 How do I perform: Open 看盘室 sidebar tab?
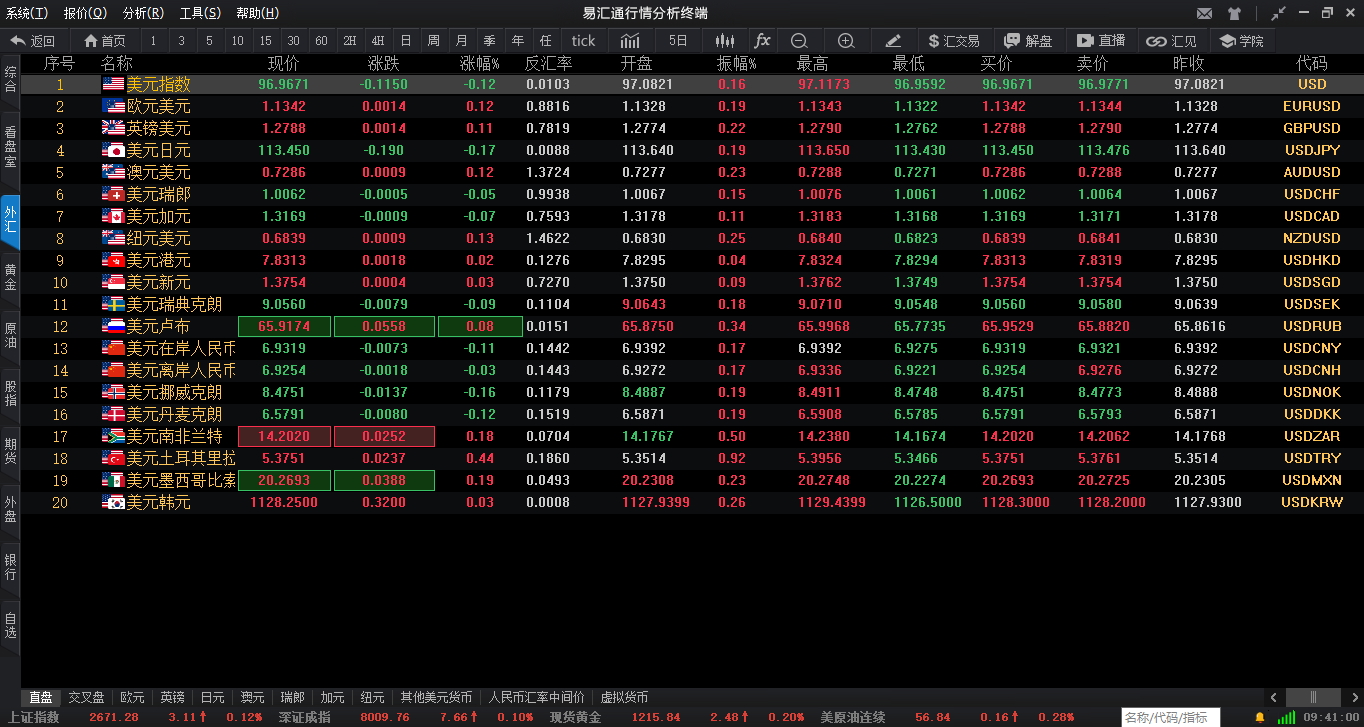(x=10, y=146)
